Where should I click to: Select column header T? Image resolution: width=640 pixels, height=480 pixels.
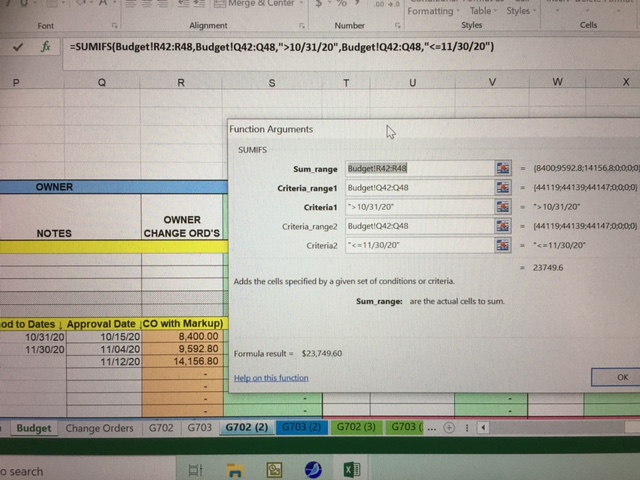pos(346,83)
